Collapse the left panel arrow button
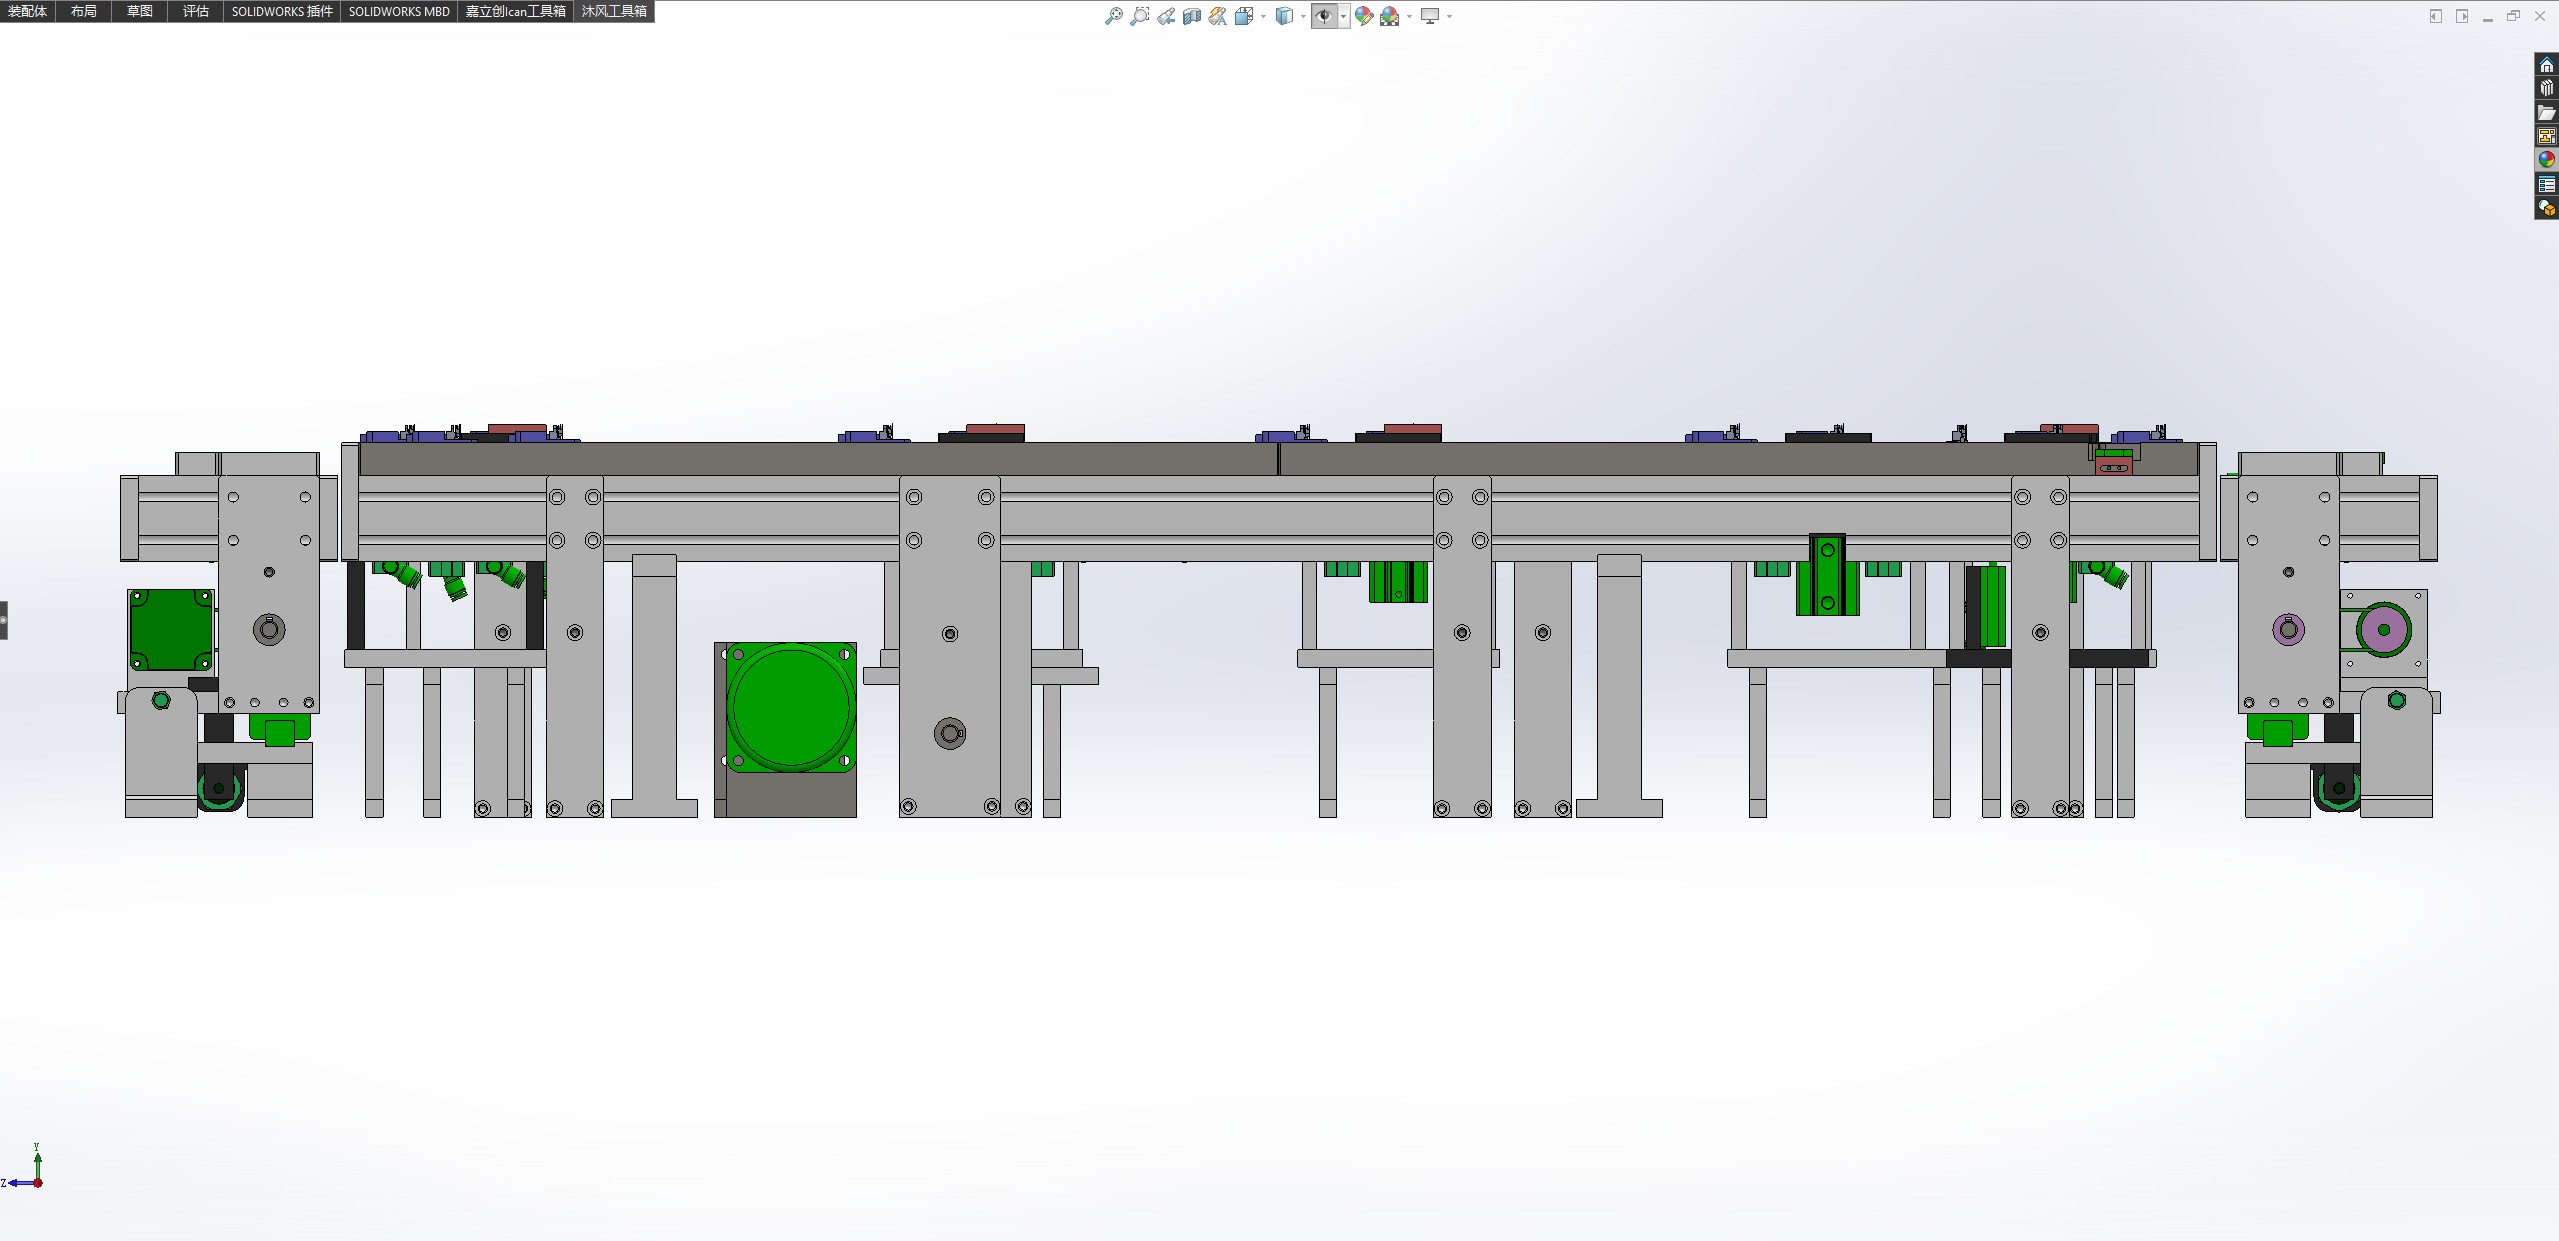The width and height of the screenshot is (2559, 1241). tap(2436, 16)
